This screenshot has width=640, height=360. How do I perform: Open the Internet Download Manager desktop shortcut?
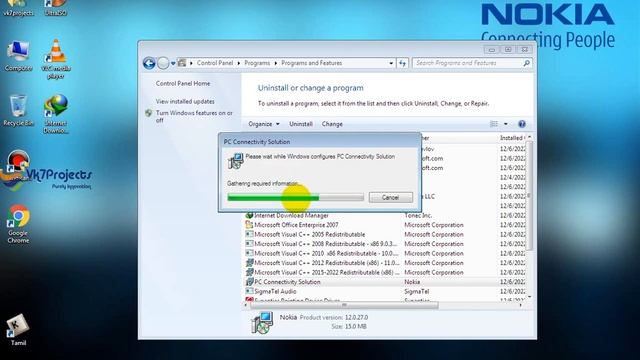pyautogui.click(x=56, y=114)
